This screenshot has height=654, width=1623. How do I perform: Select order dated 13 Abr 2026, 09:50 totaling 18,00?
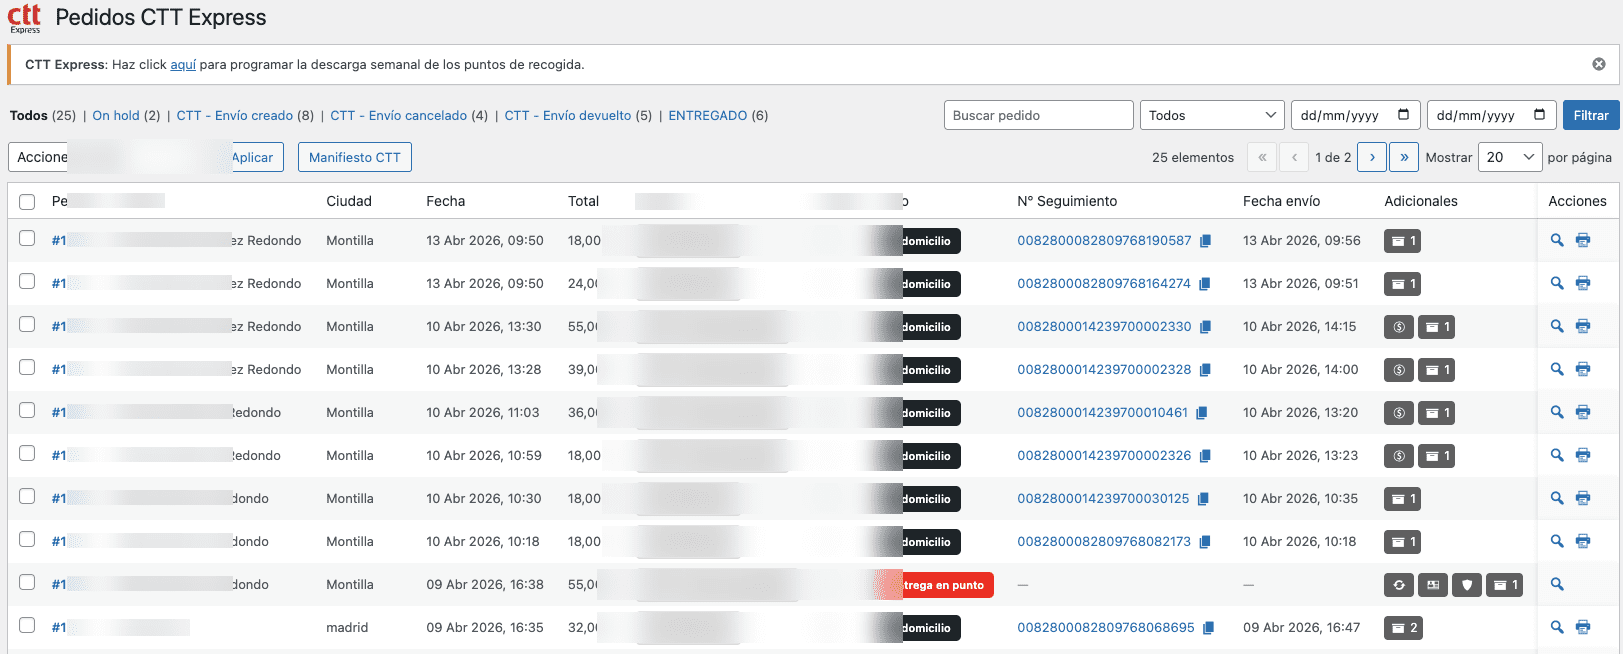[27, 239]
